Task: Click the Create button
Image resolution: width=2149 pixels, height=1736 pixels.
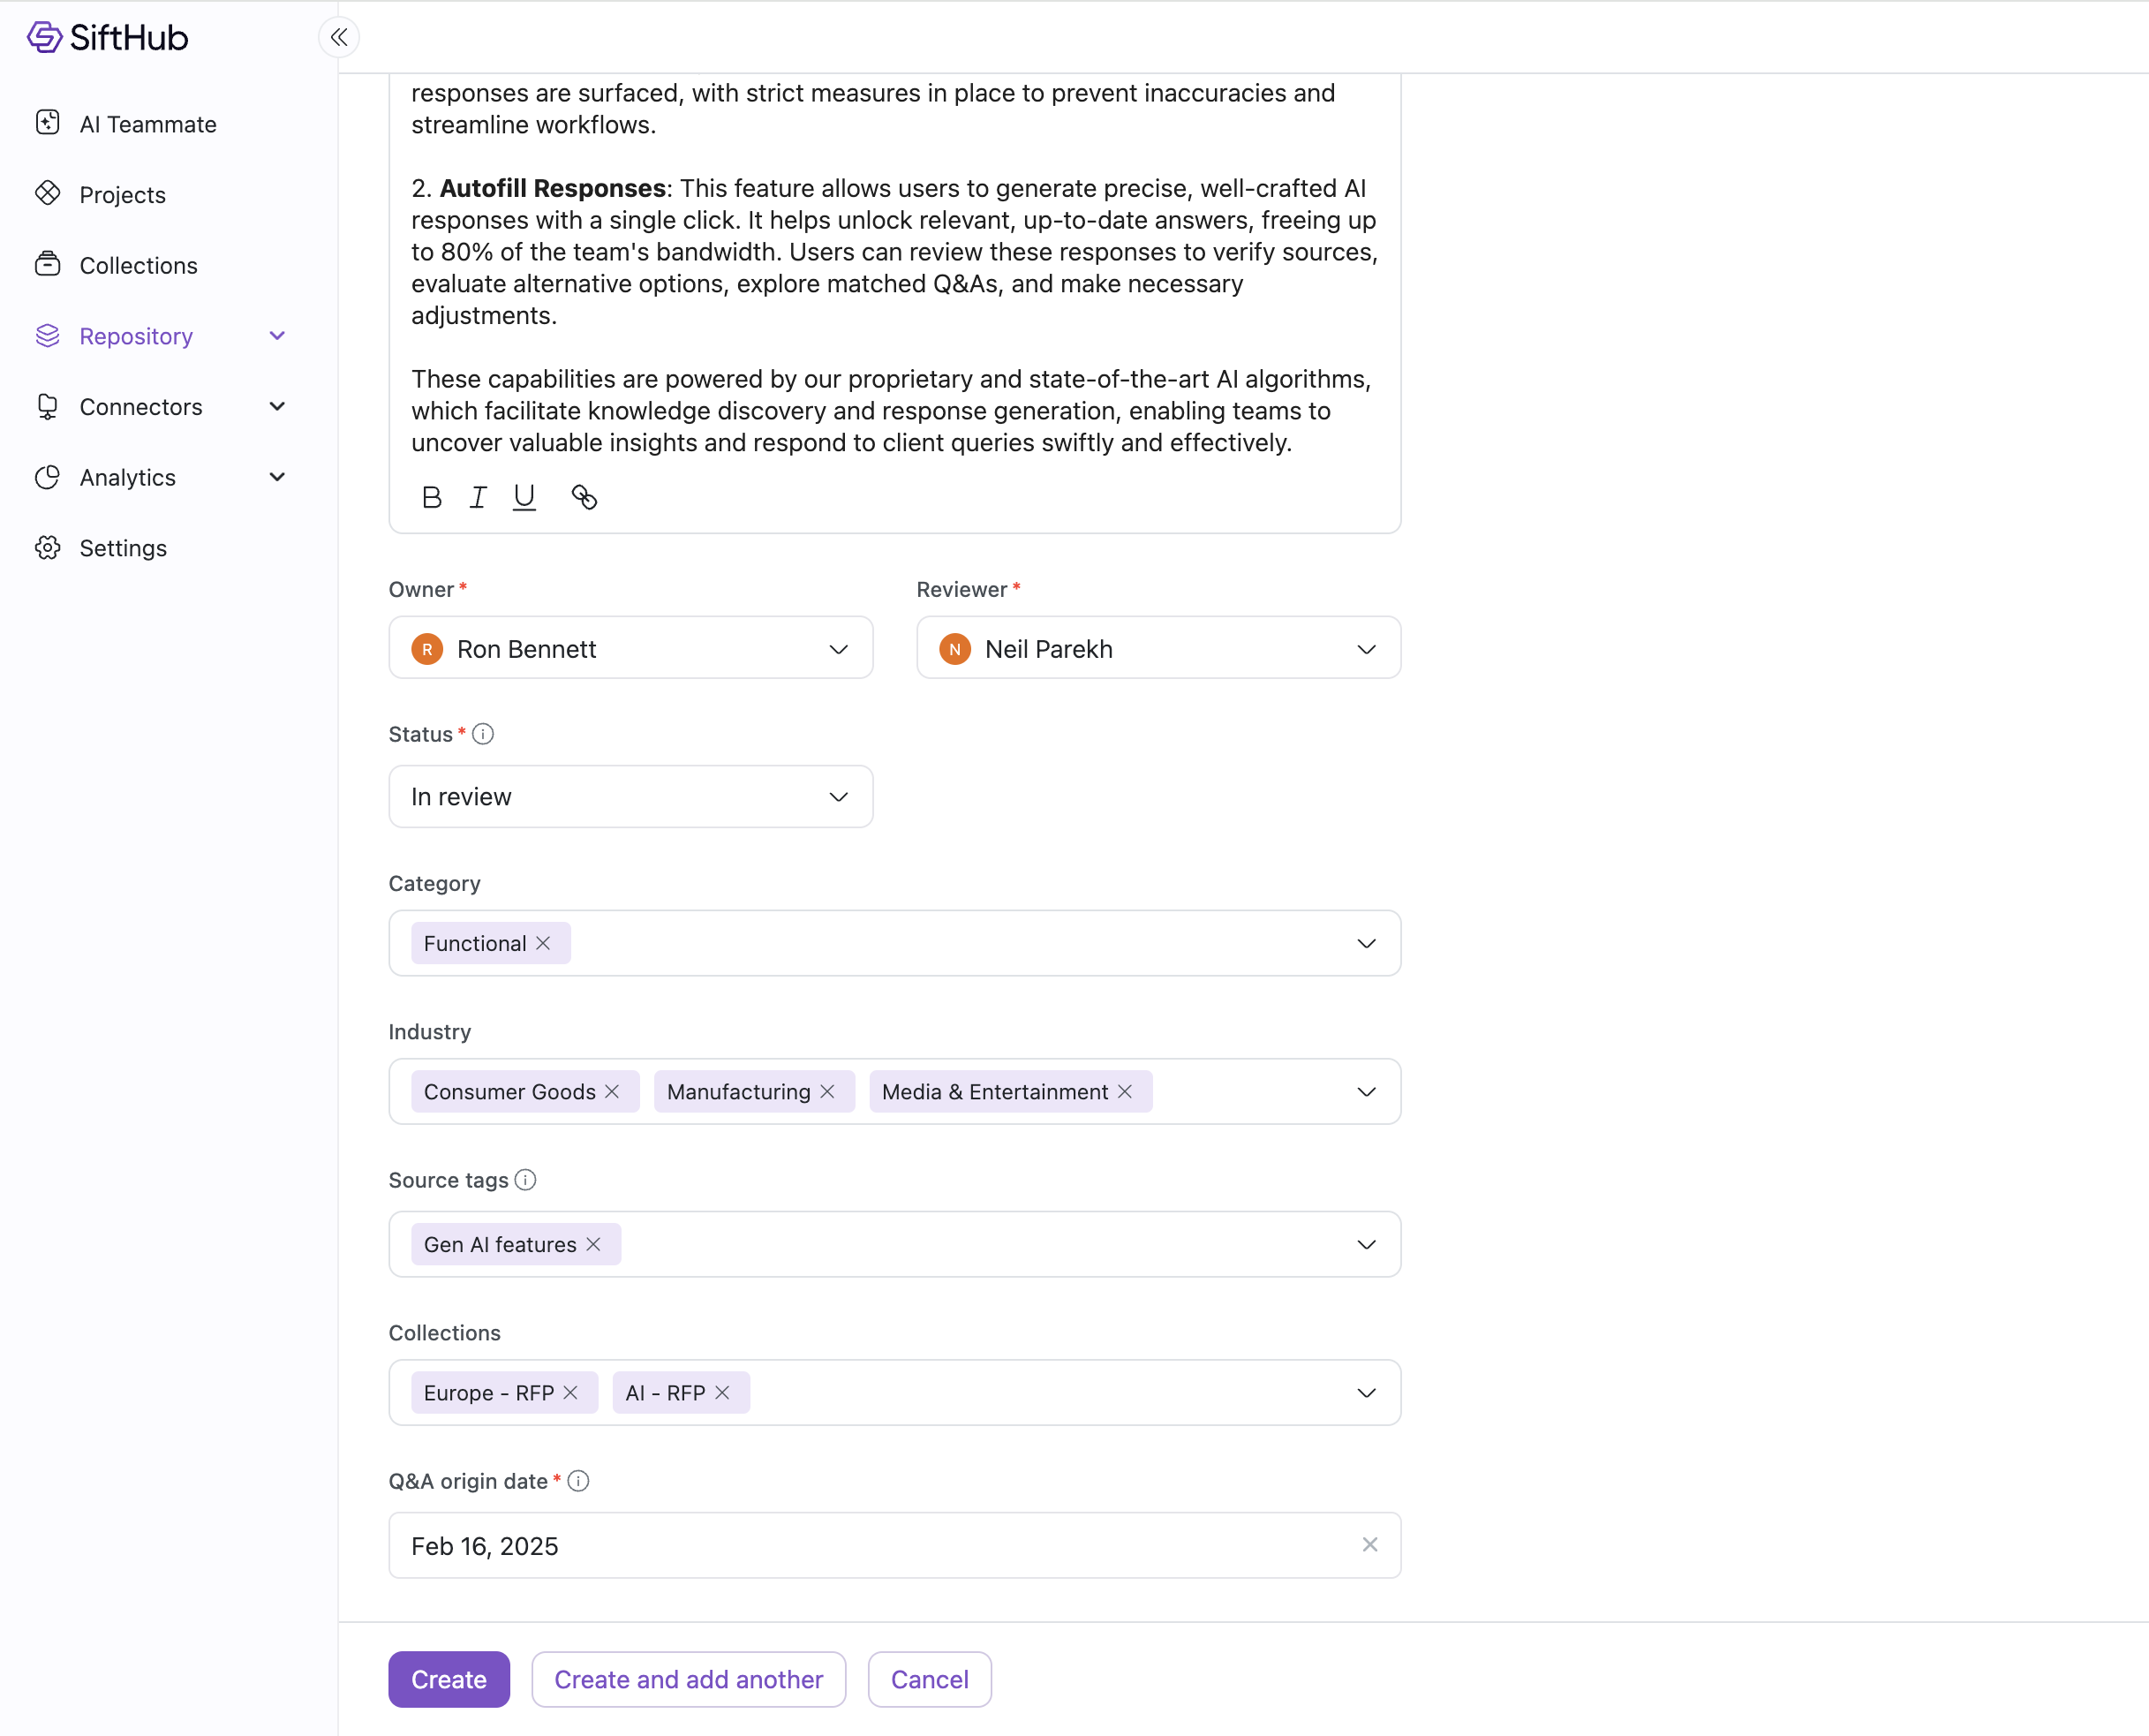Action: click(x=448, y=1679)
